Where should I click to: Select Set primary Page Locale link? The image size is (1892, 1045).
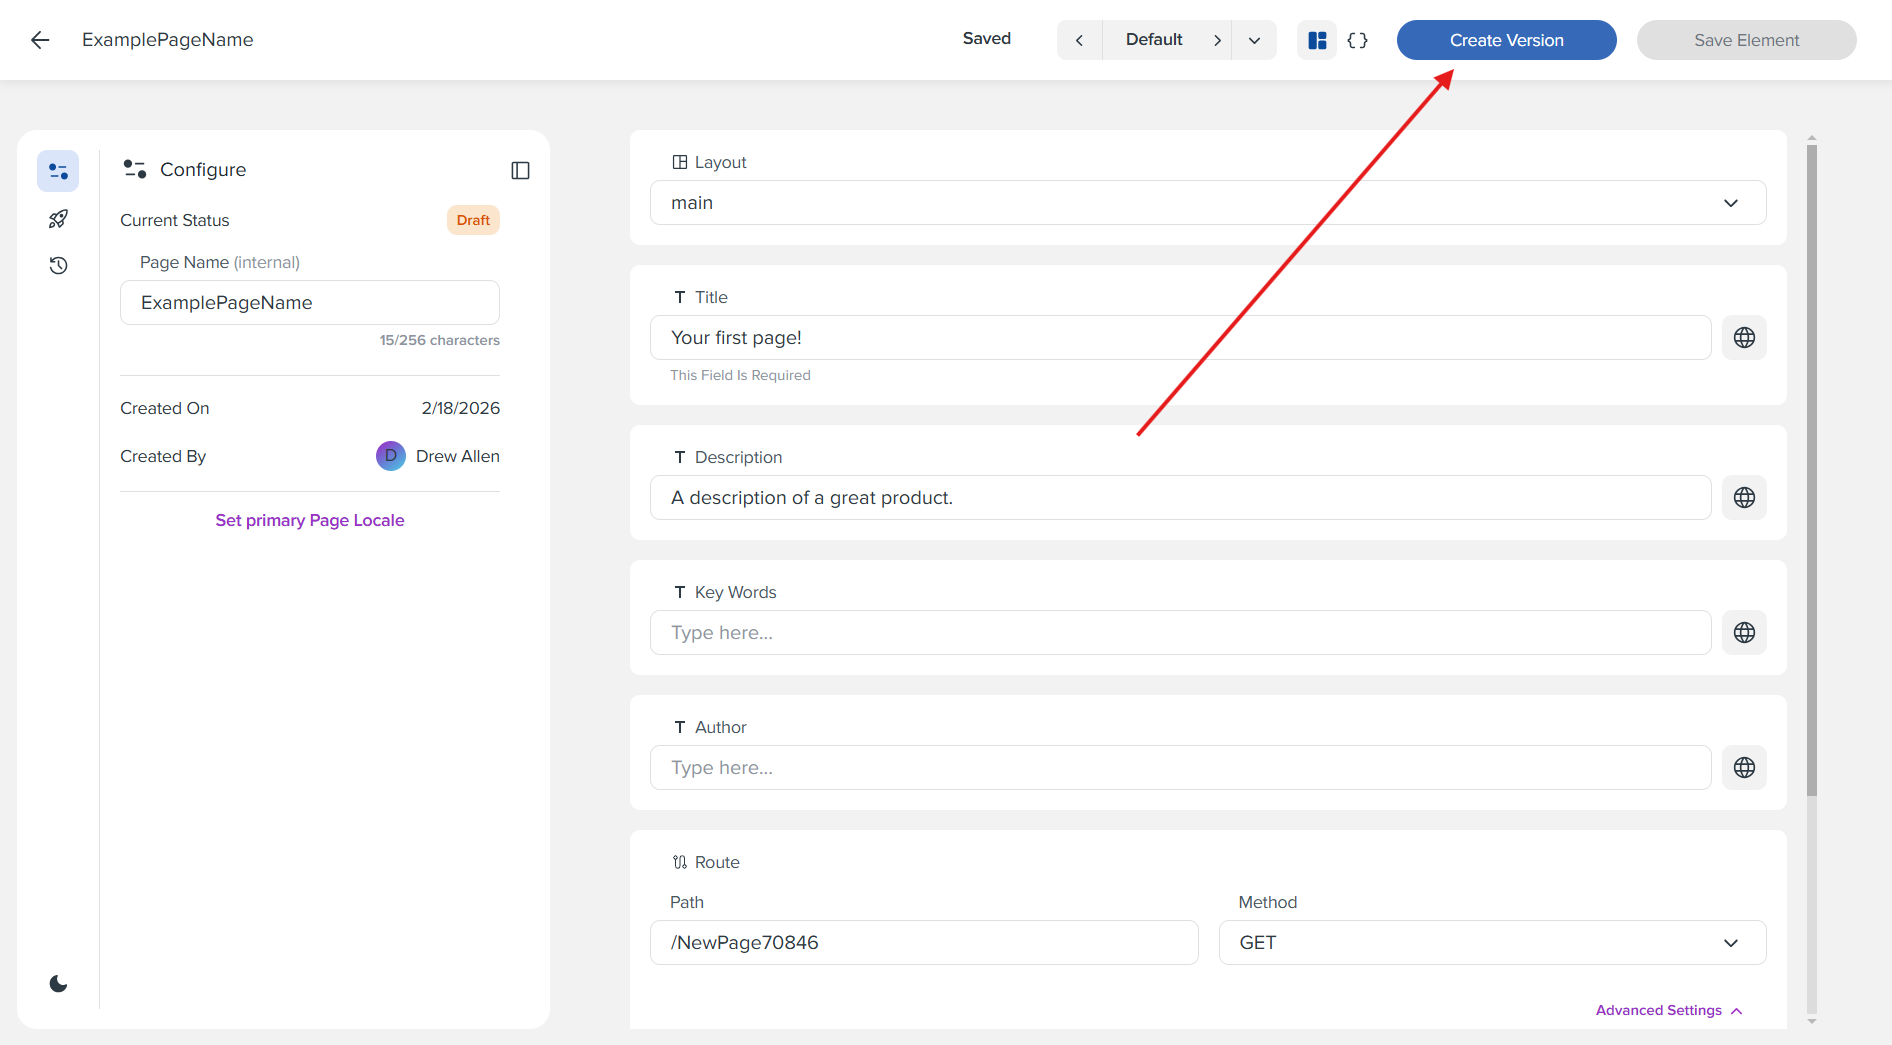click(309, 520)
